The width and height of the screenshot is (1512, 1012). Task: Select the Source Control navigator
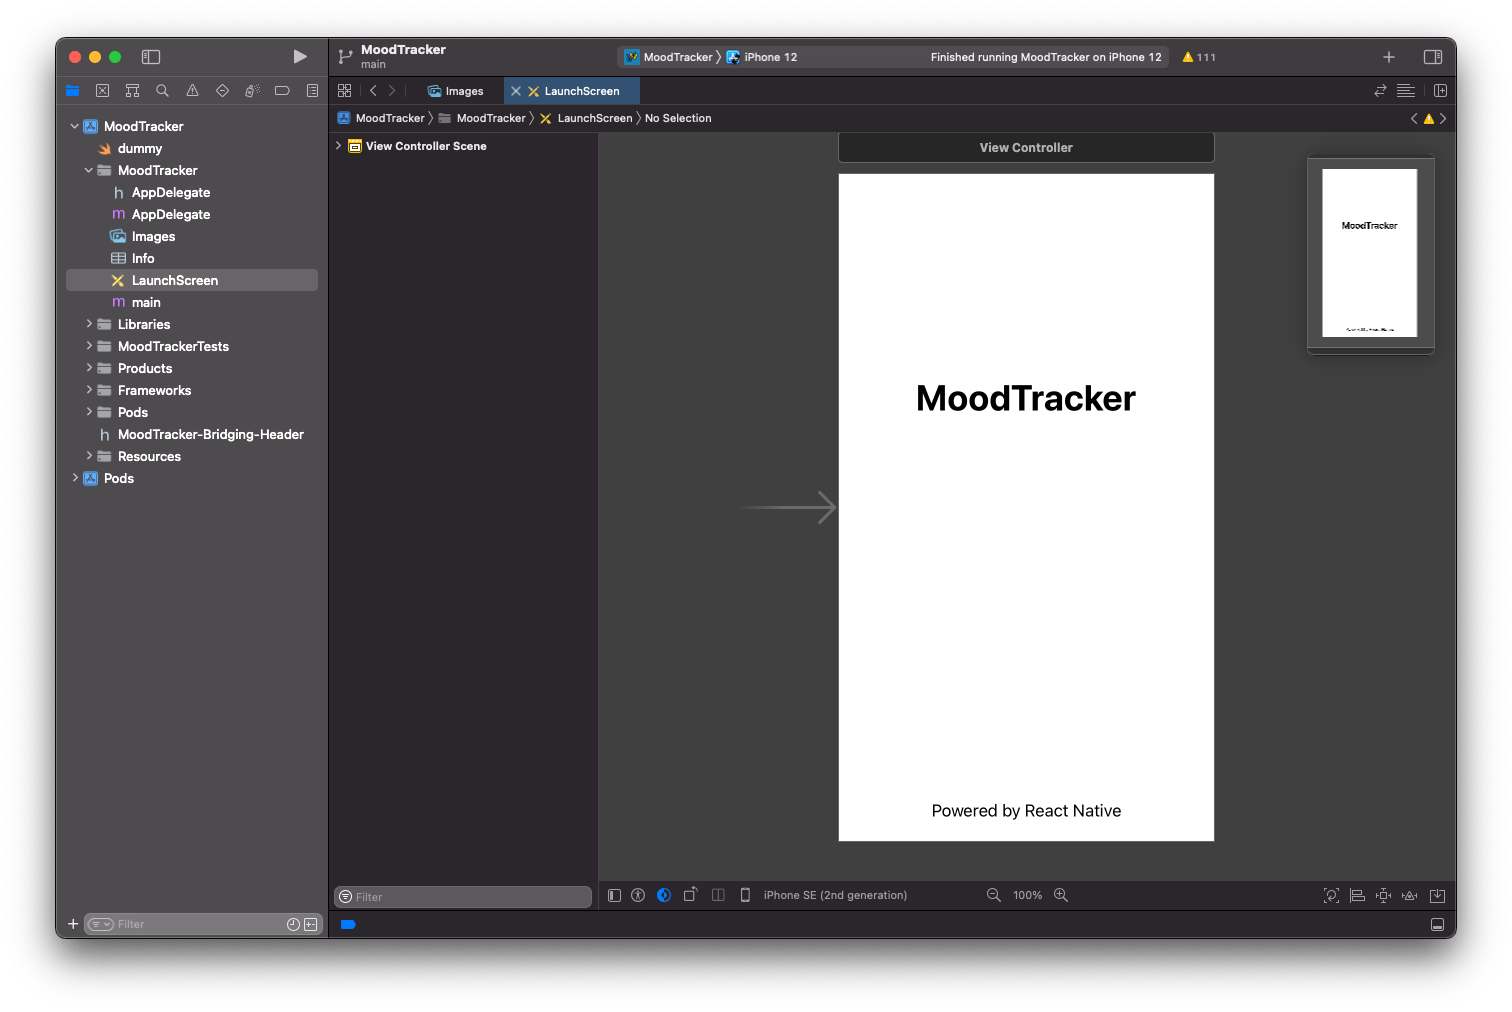[102, 90]
